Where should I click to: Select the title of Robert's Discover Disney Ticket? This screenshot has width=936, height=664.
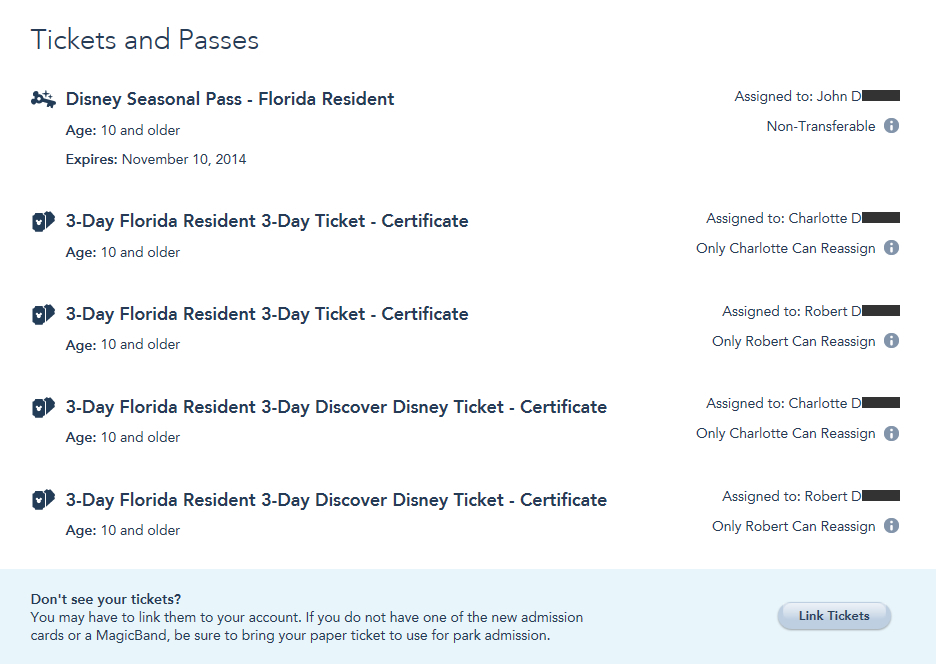(336, 500)
